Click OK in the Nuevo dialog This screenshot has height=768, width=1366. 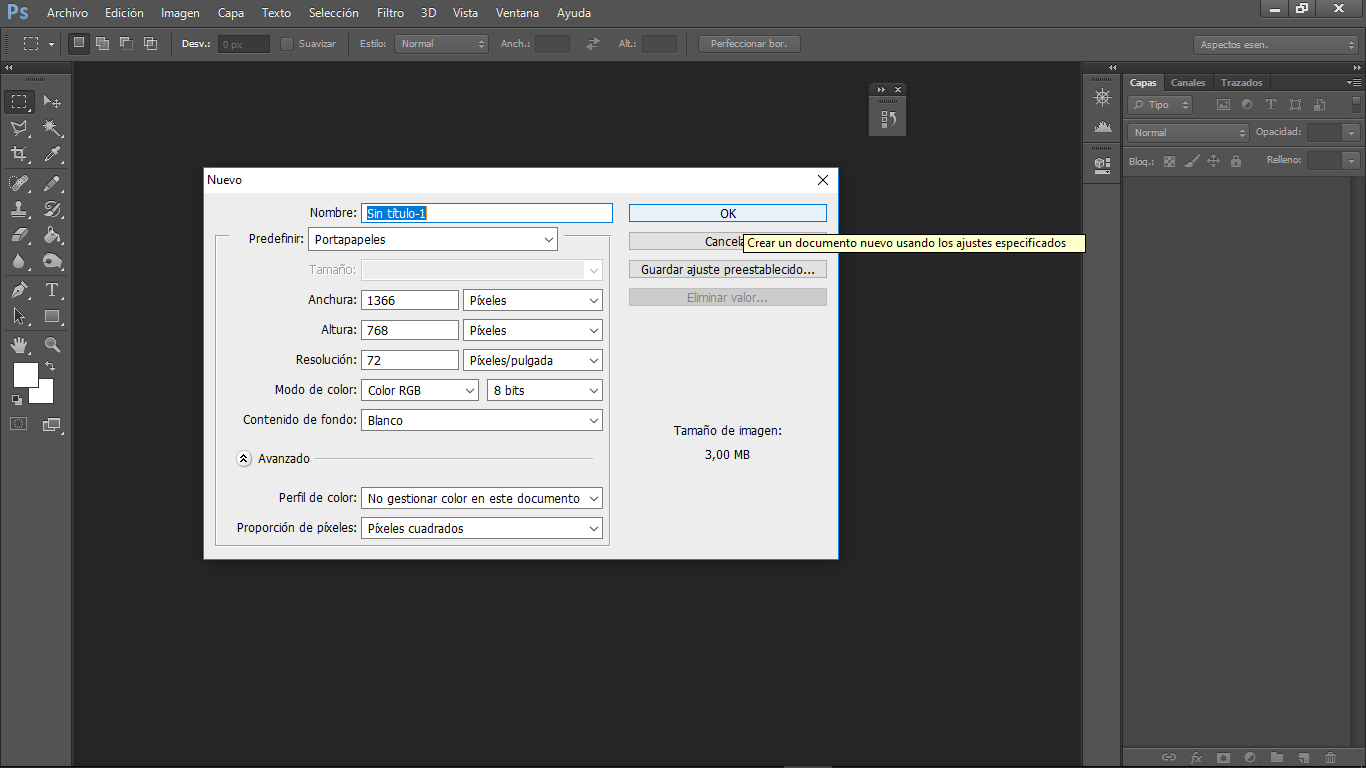click(728, 213)
